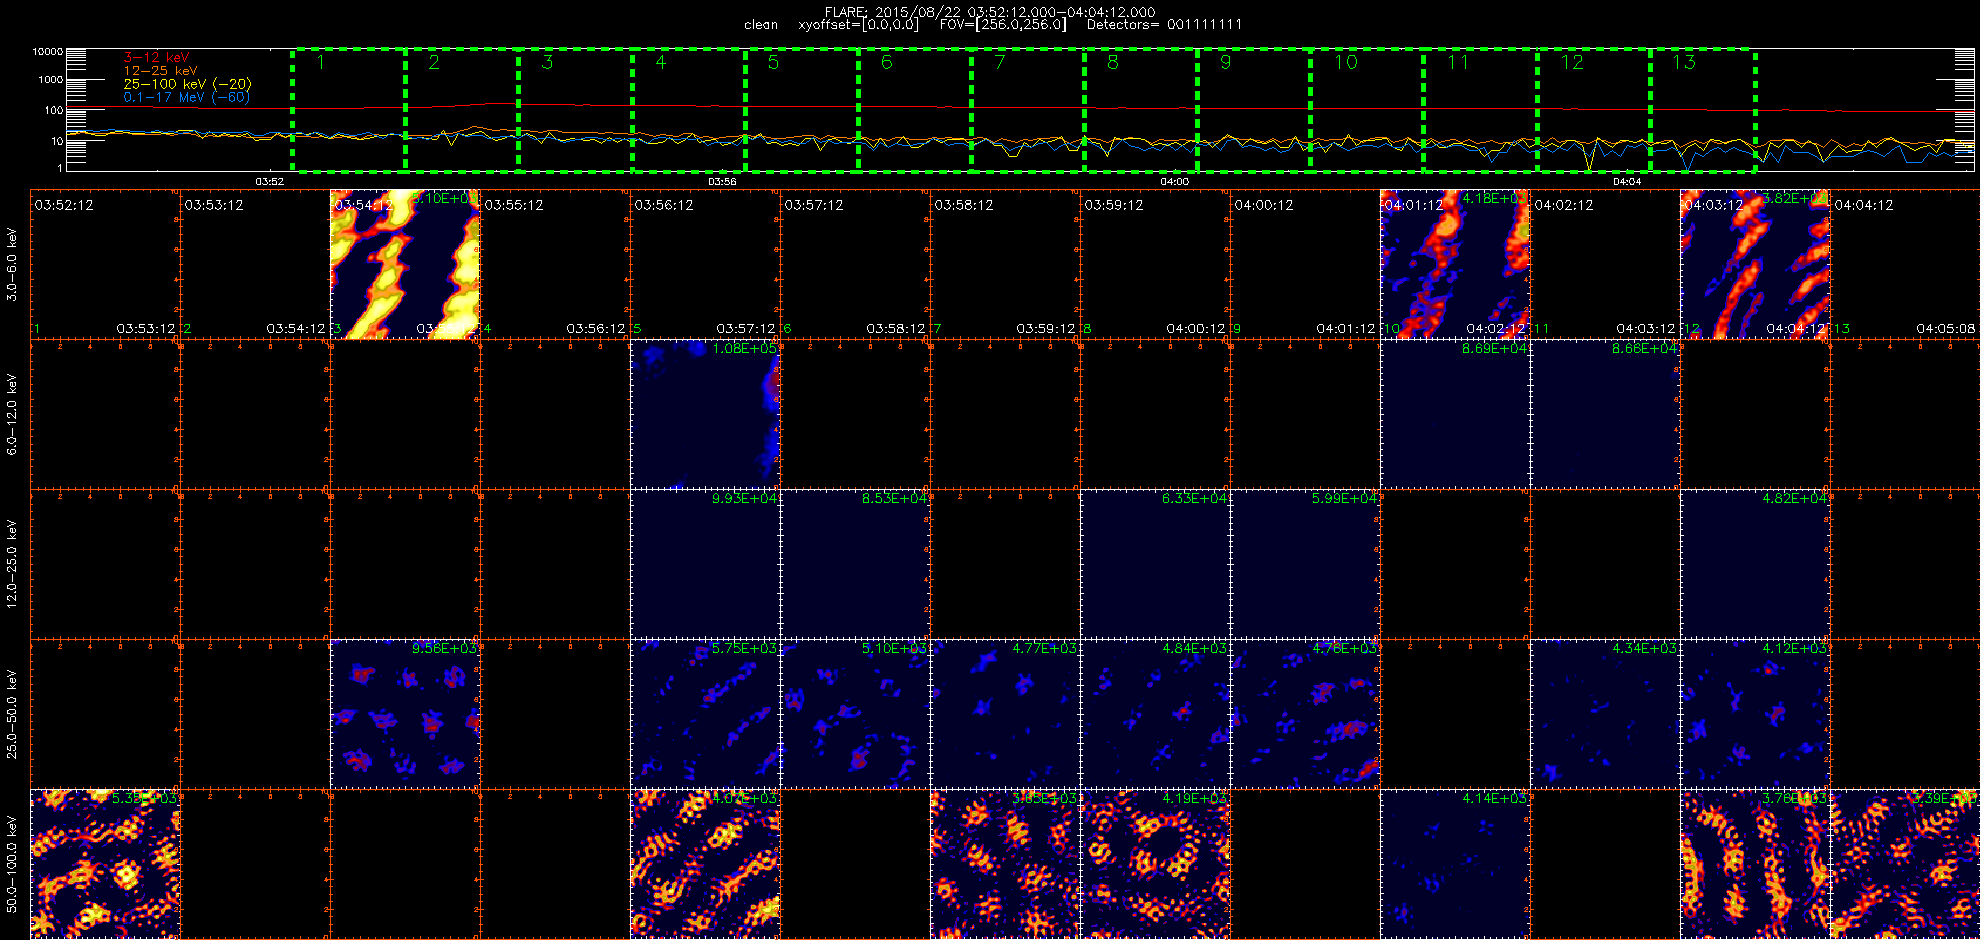Pick interval 6 in the lightcurve plot
Viewport: 1980px width, 940px height.
pos(886,62)
